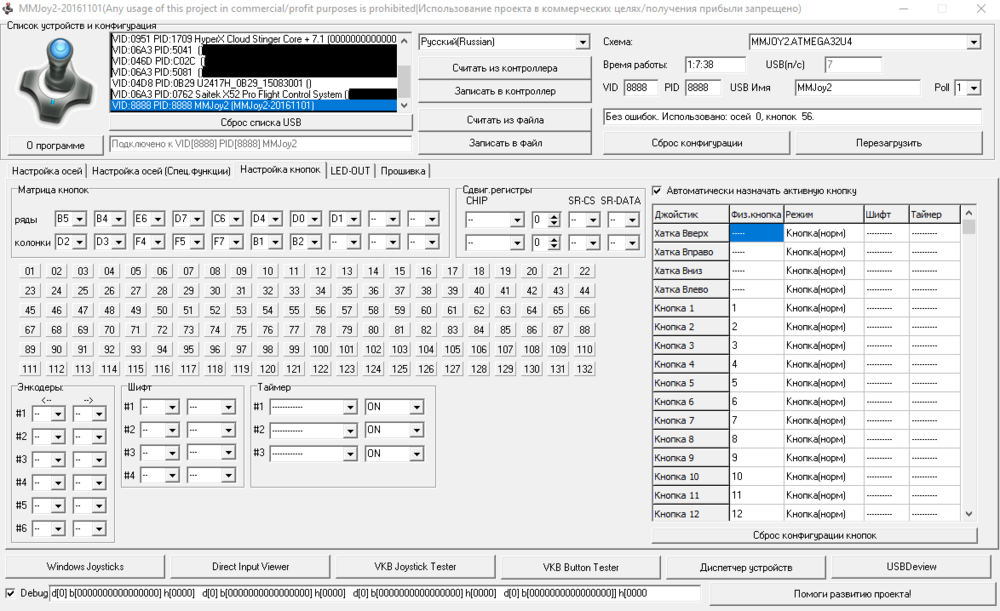Viewport: 1000px width, 611px height.
Task: Open the Прошивка tab
Action: click(403, 170)
